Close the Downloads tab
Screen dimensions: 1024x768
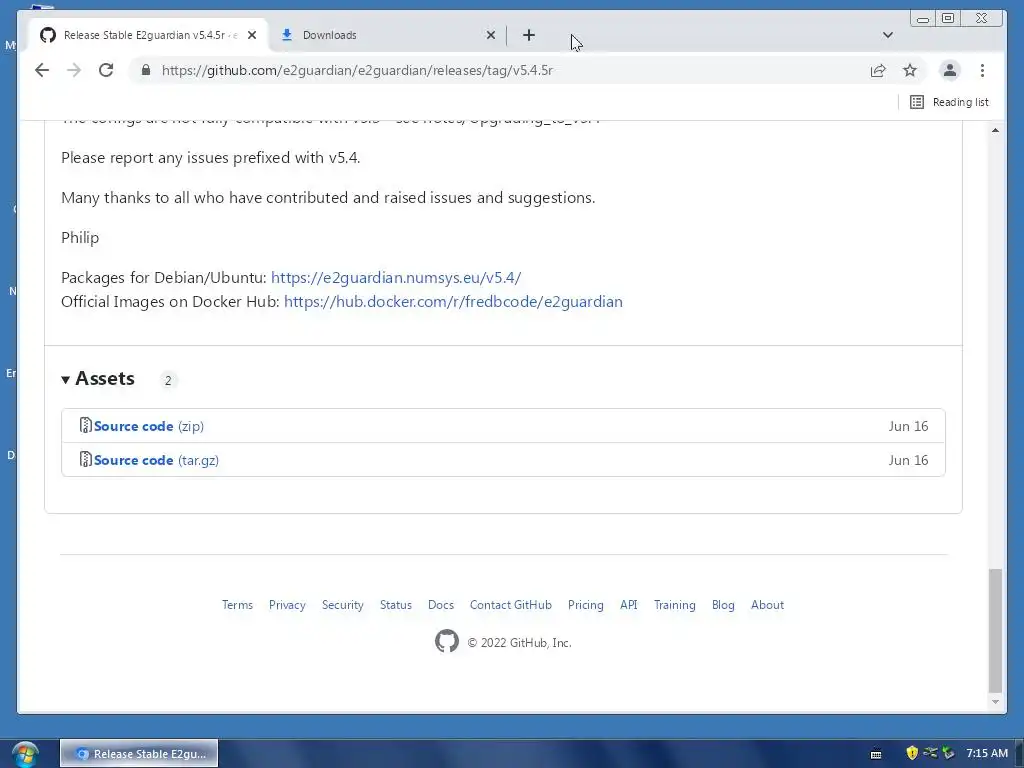click(x=491, y=35)
